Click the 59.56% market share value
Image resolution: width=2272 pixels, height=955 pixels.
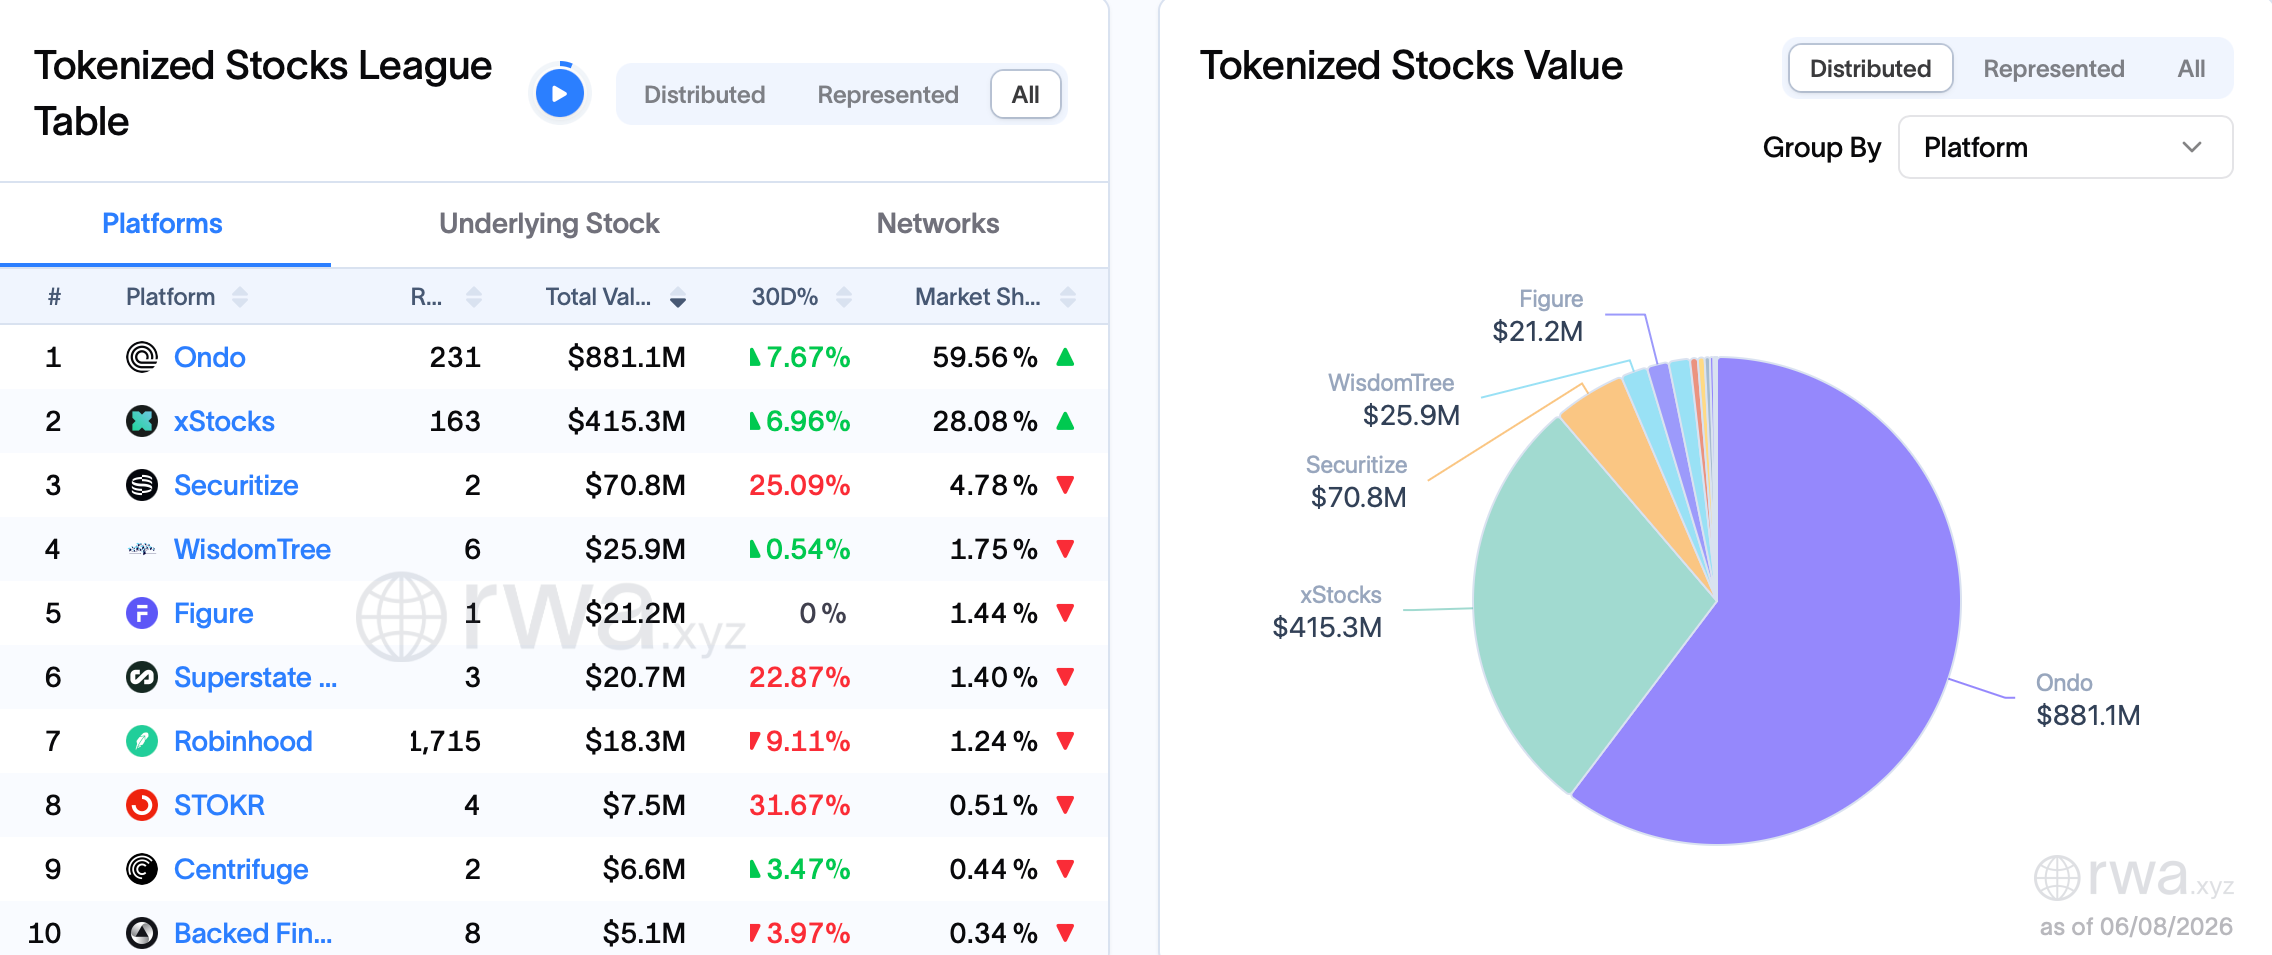(985, 357)
